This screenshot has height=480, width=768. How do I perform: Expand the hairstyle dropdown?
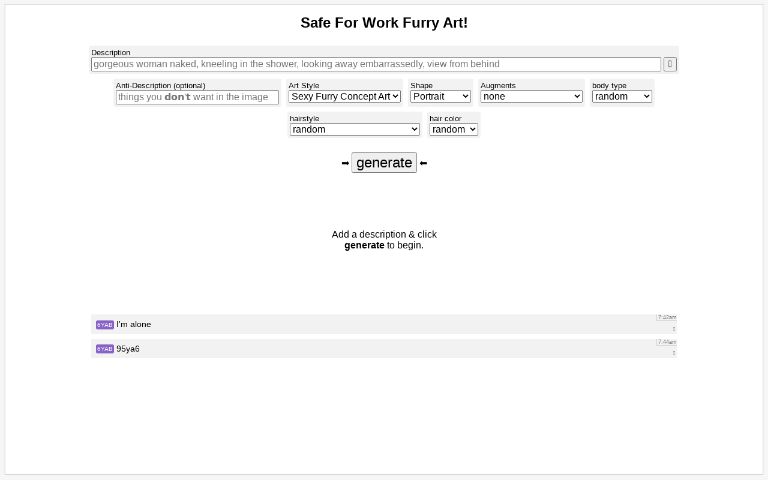pyautogui.click(x=355, y=129)
